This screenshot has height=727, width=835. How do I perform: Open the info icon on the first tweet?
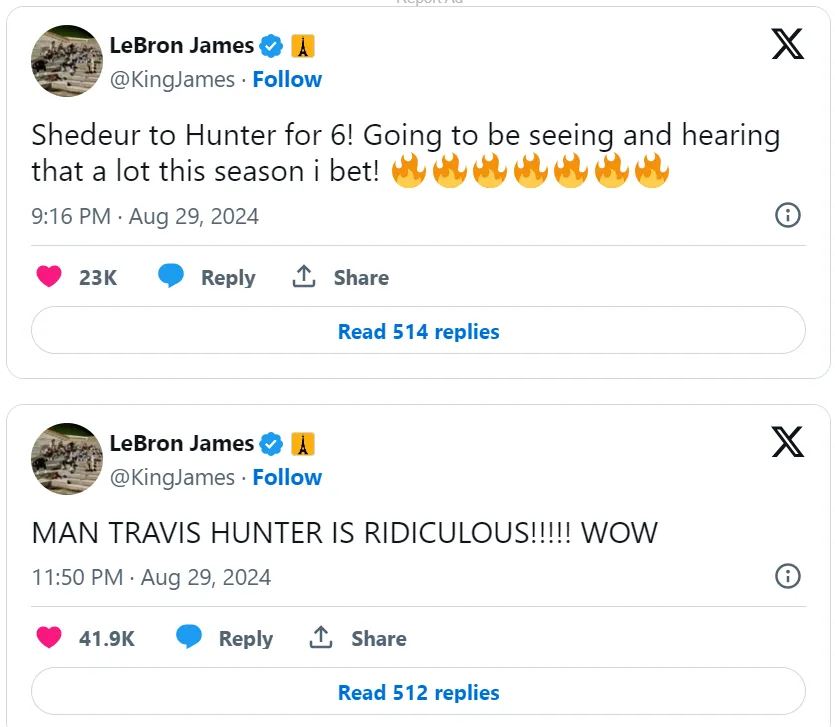pos(788,215)
